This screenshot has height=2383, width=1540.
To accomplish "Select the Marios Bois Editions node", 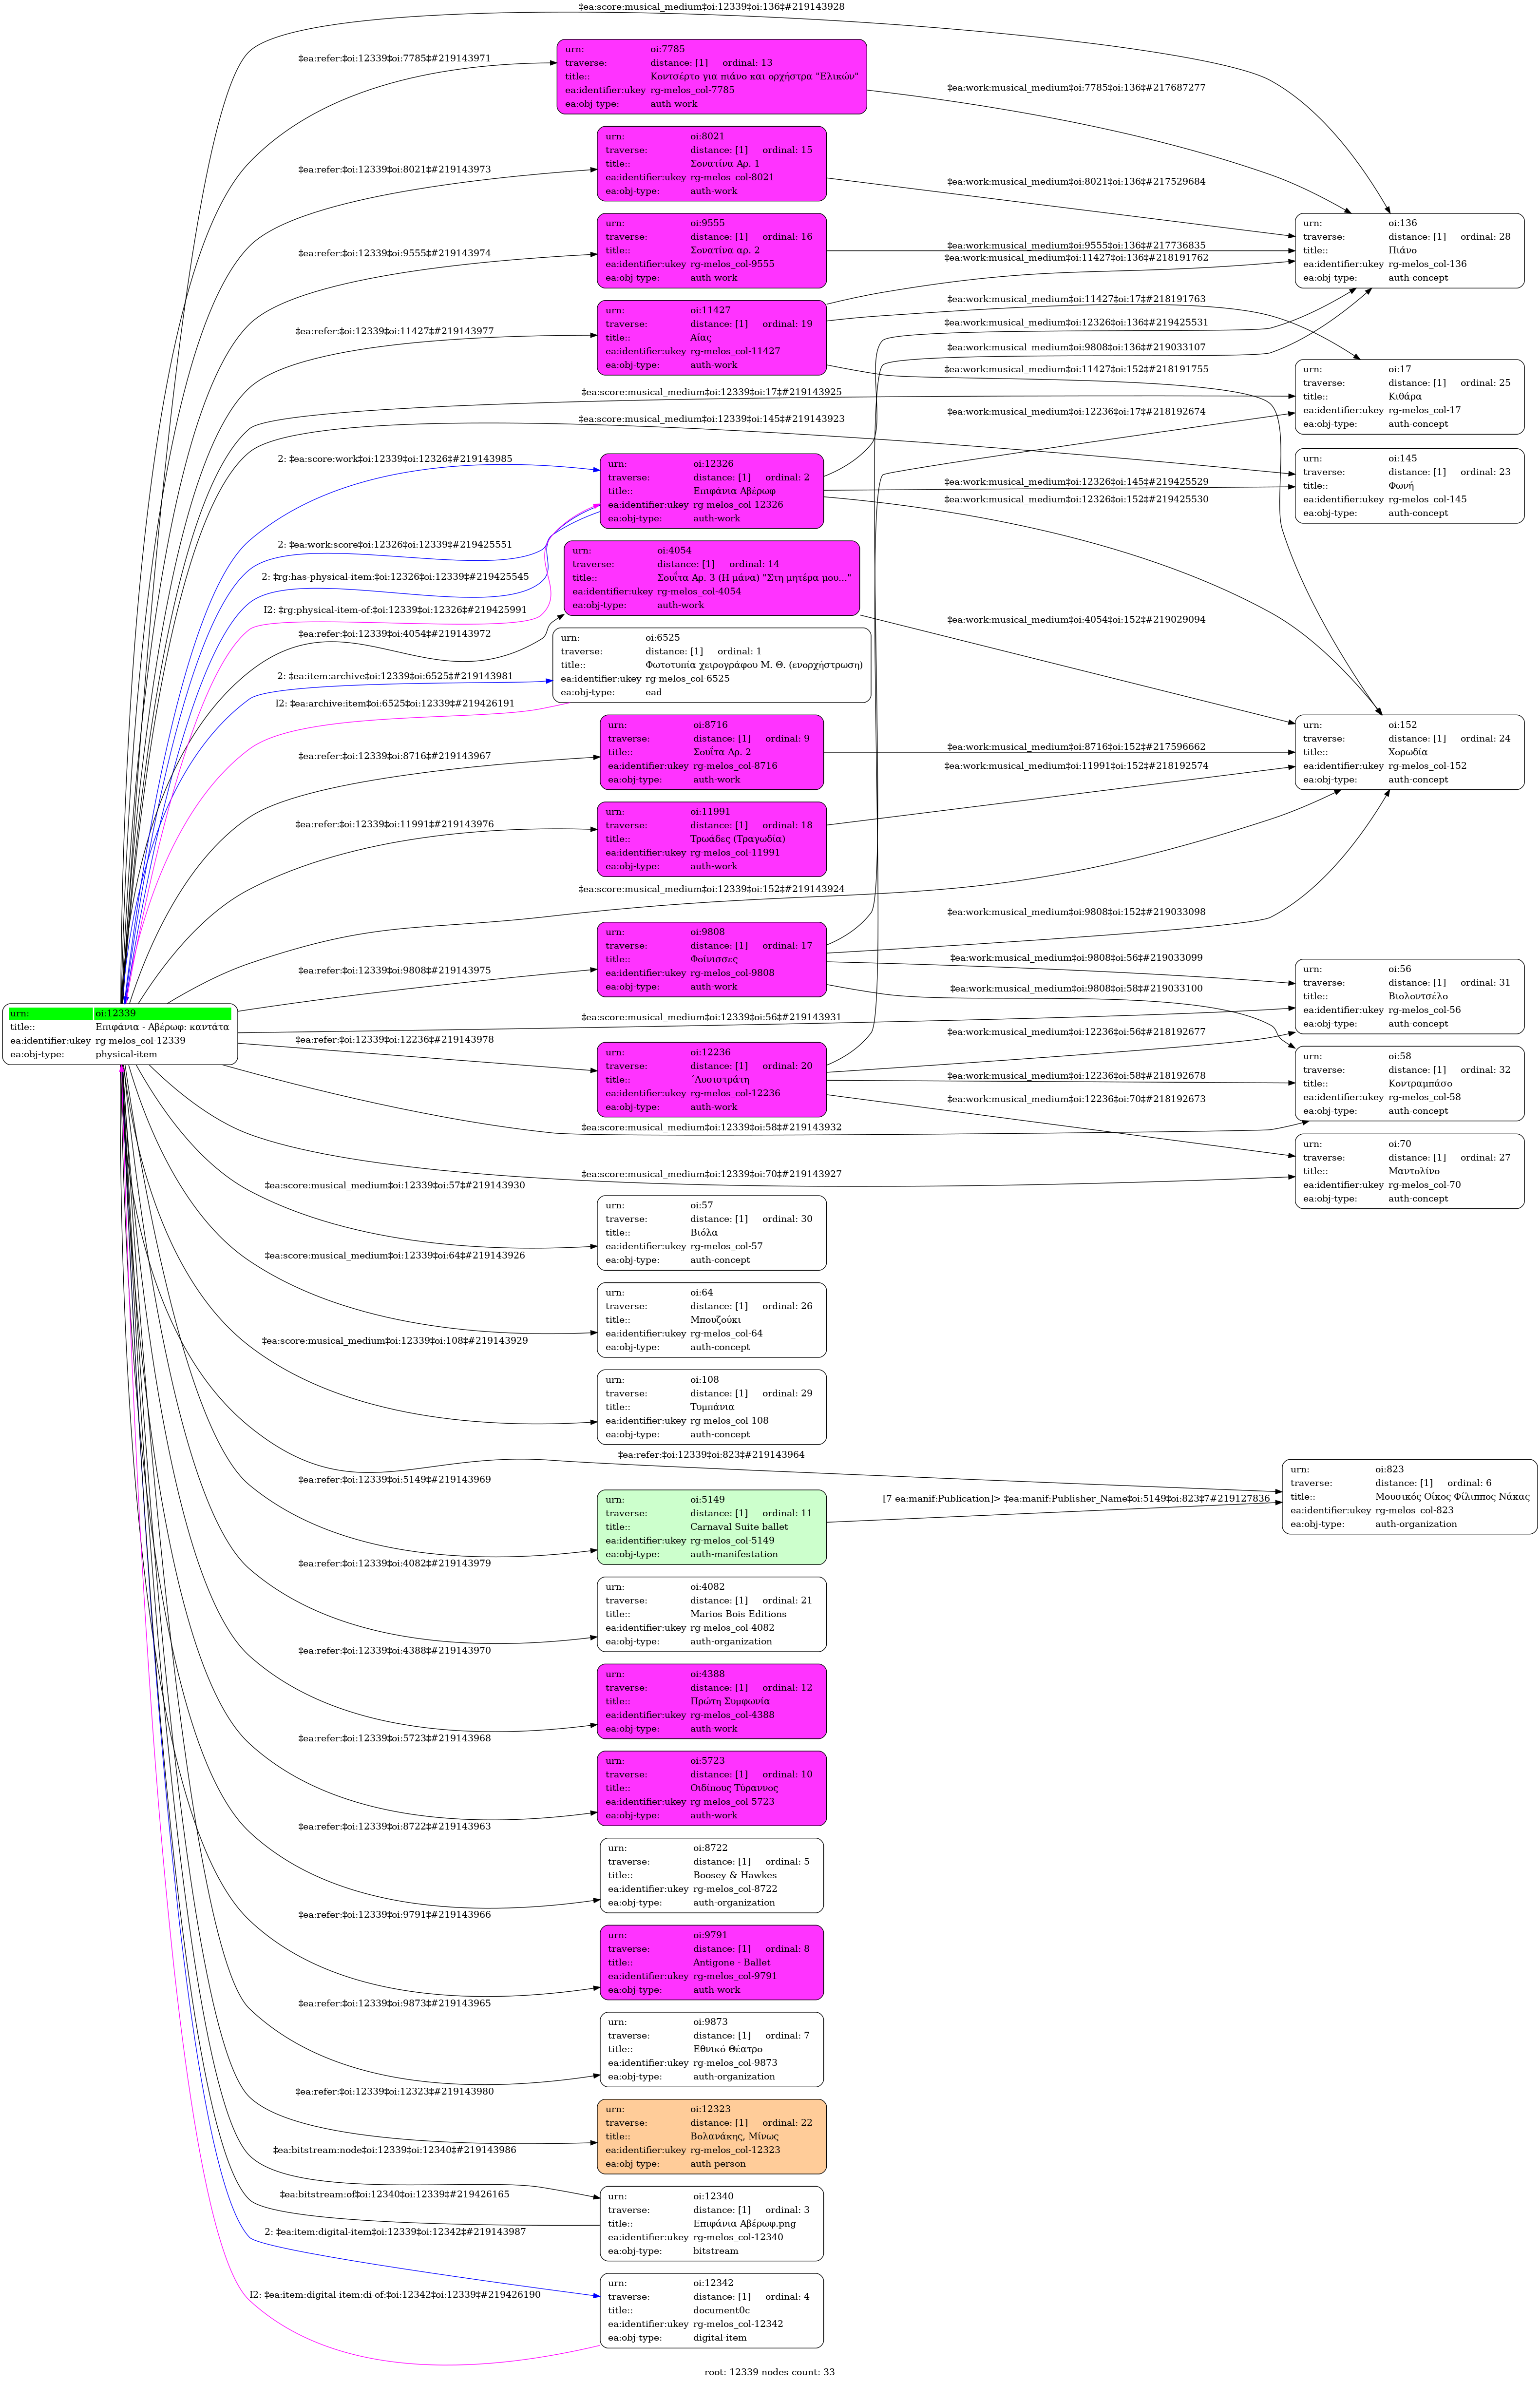I will point(711,1614).
